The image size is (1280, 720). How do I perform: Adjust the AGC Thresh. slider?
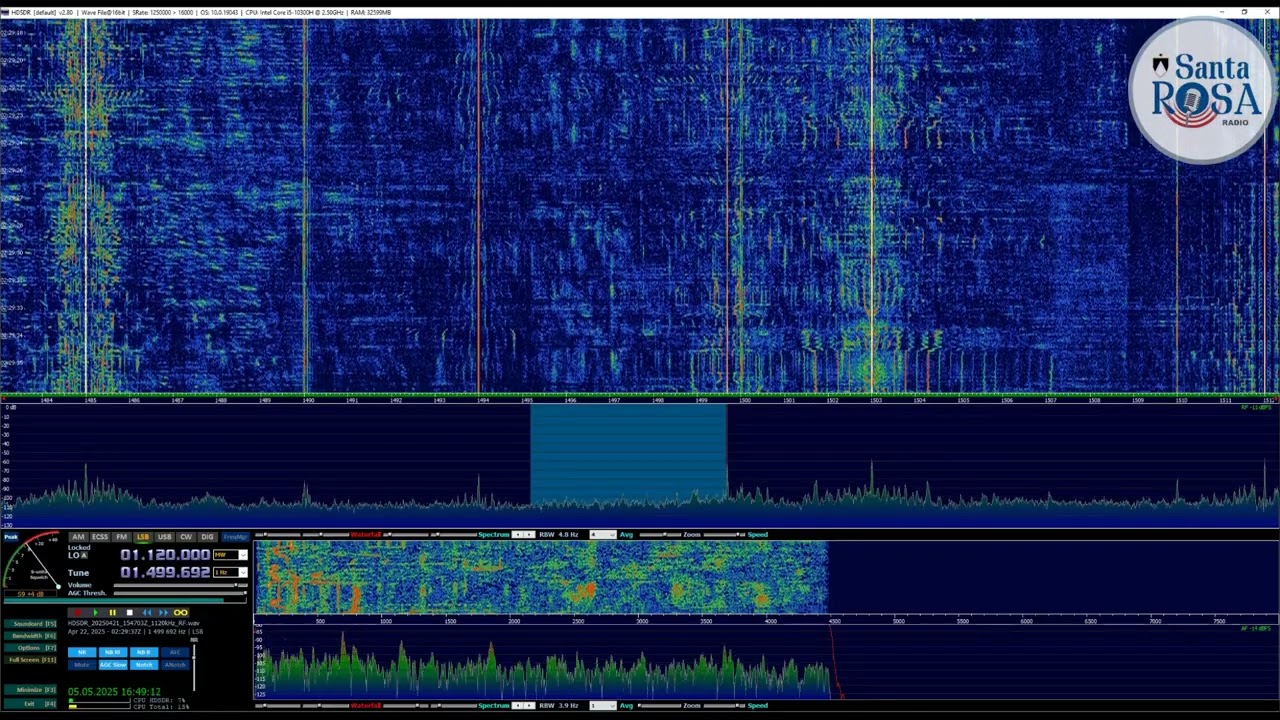181,593
